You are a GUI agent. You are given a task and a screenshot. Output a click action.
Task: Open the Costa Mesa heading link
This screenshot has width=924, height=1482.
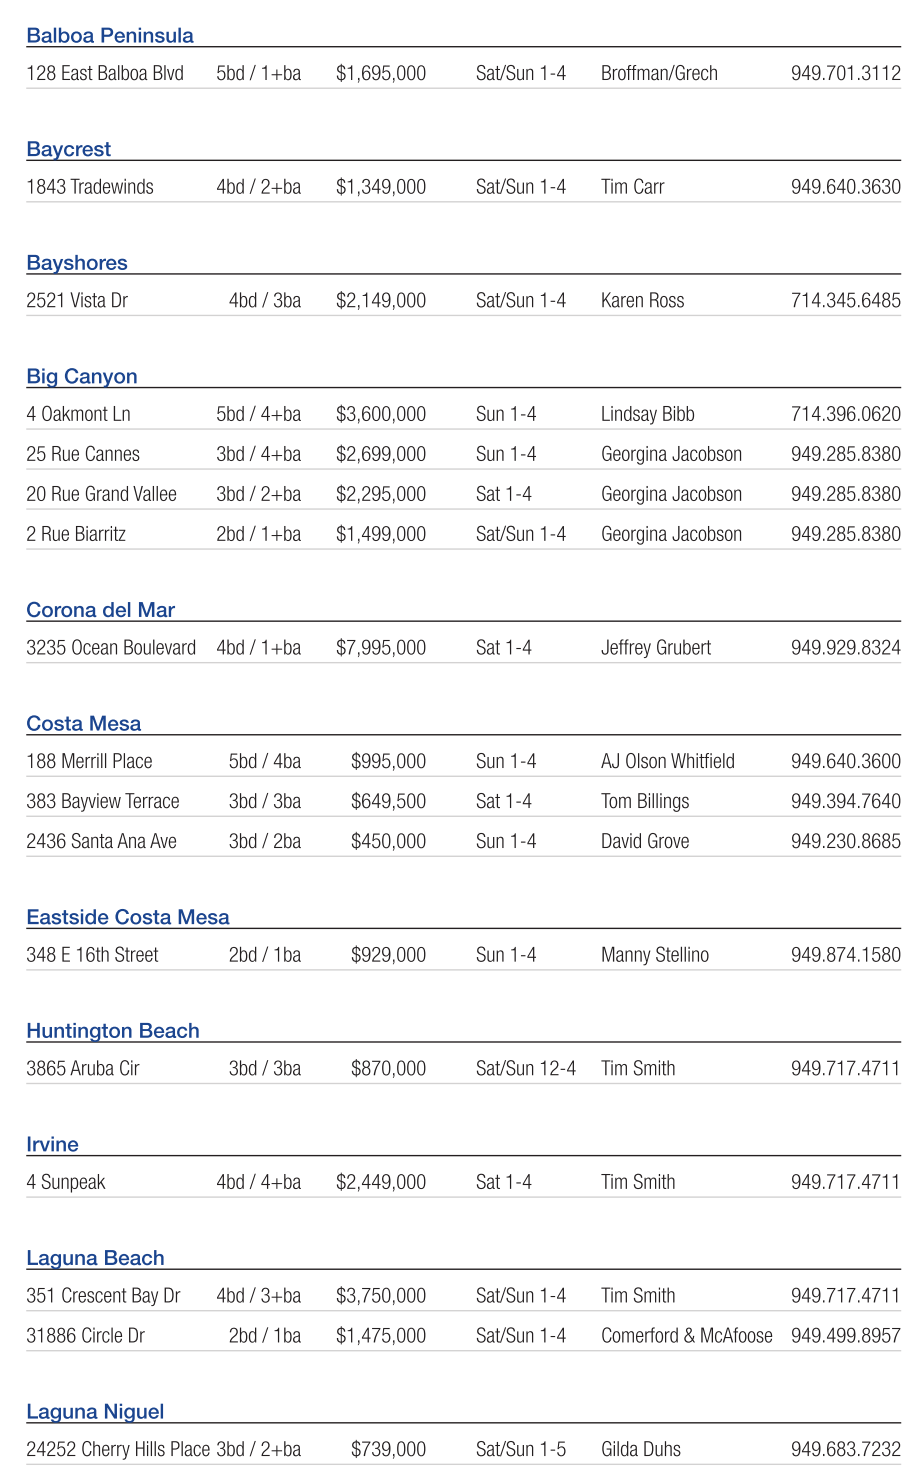[84, 724]
